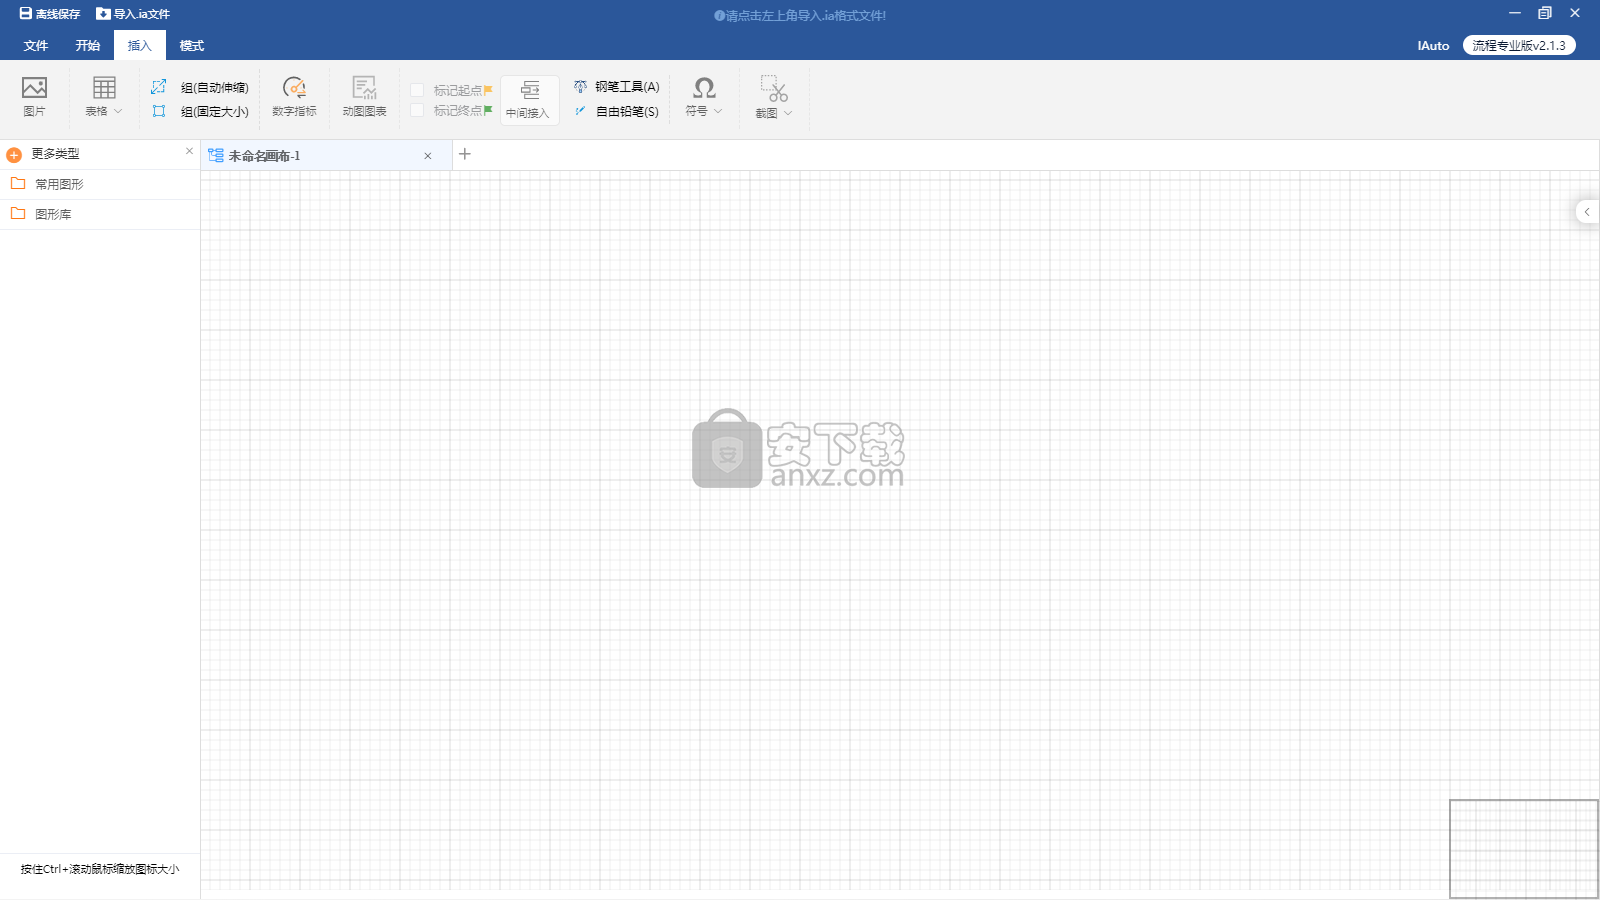This screenshot has width=1600, height=900.
Task: Click the Ctrl+scroll zoom hint text
Action: point(100,869)
